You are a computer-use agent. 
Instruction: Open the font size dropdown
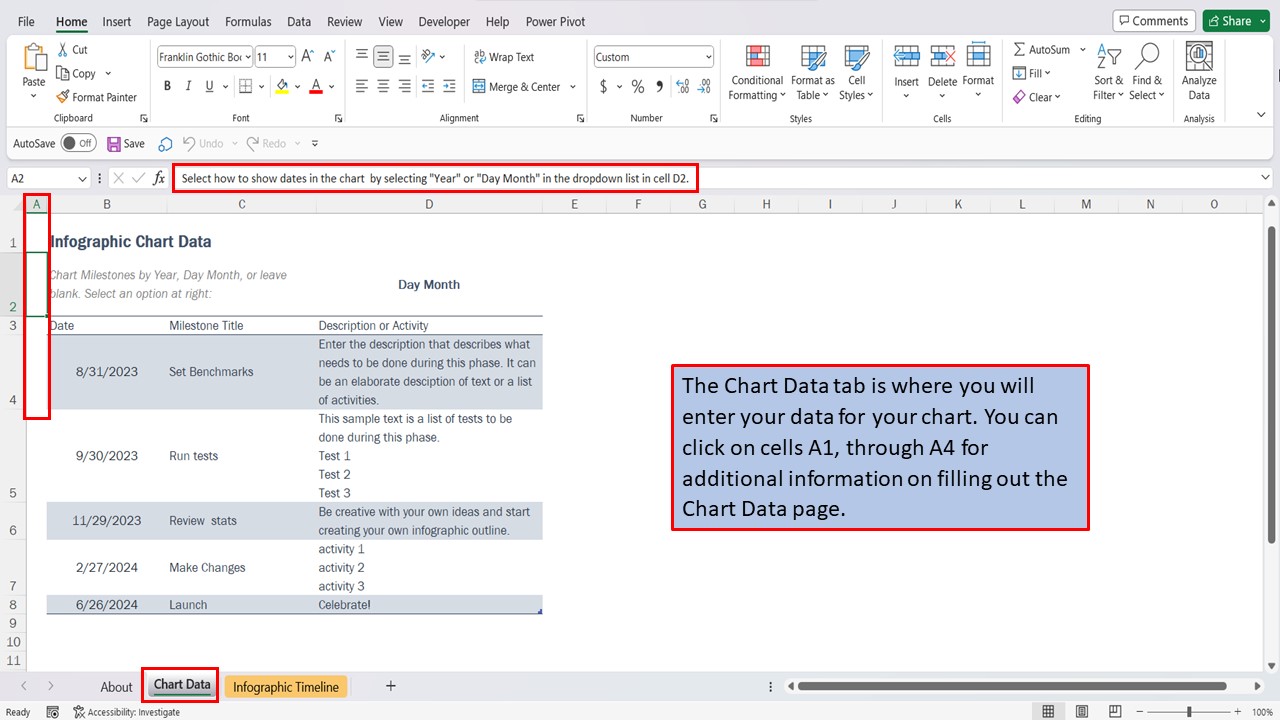290,57
